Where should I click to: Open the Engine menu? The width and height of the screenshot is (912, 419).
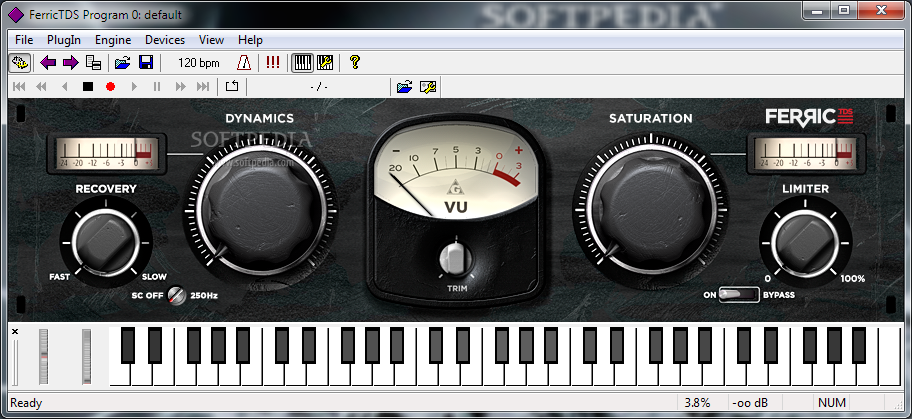pos(113,40)
